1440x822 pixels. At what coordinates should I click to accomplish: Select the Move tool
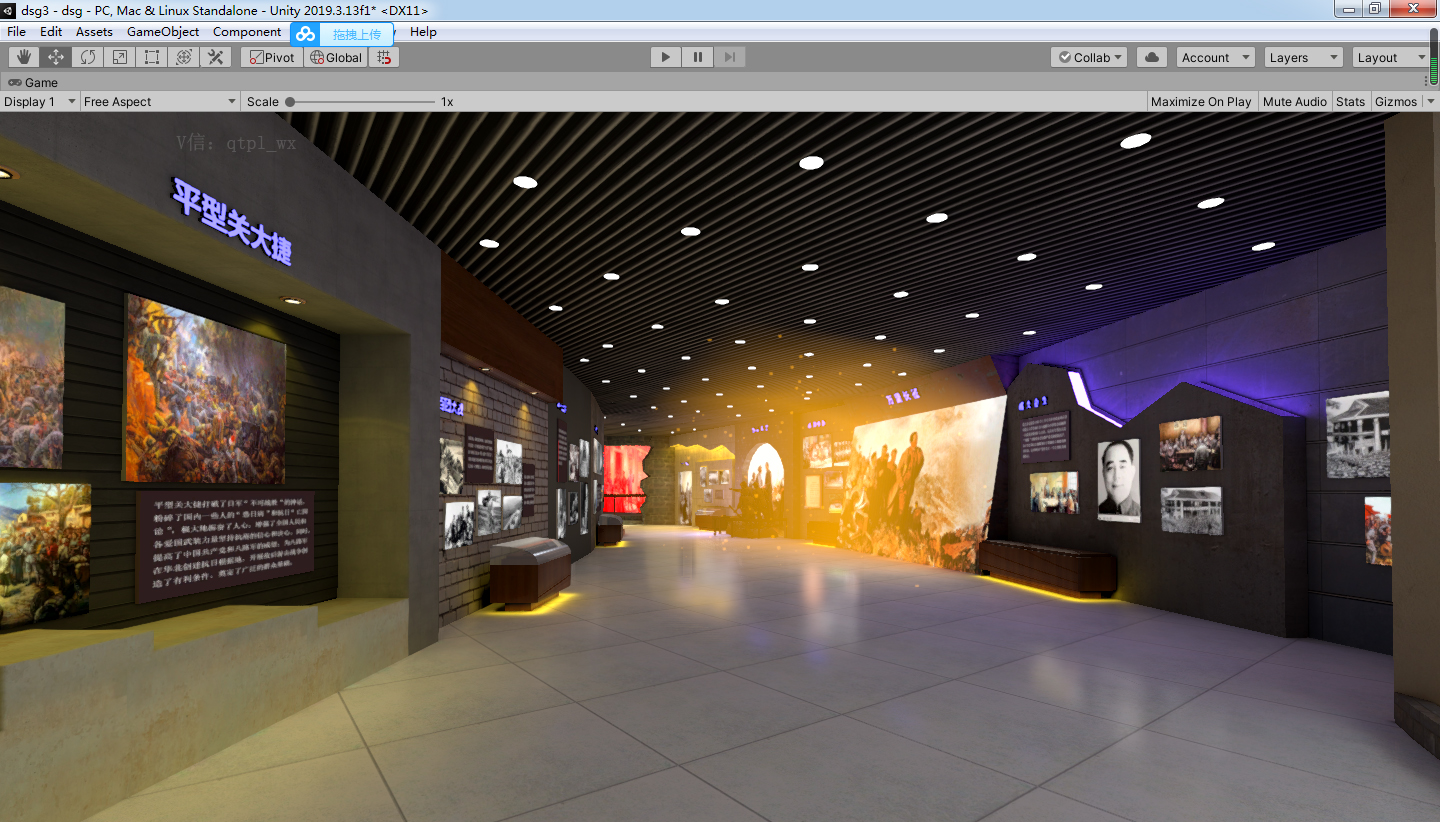point(56,57)
